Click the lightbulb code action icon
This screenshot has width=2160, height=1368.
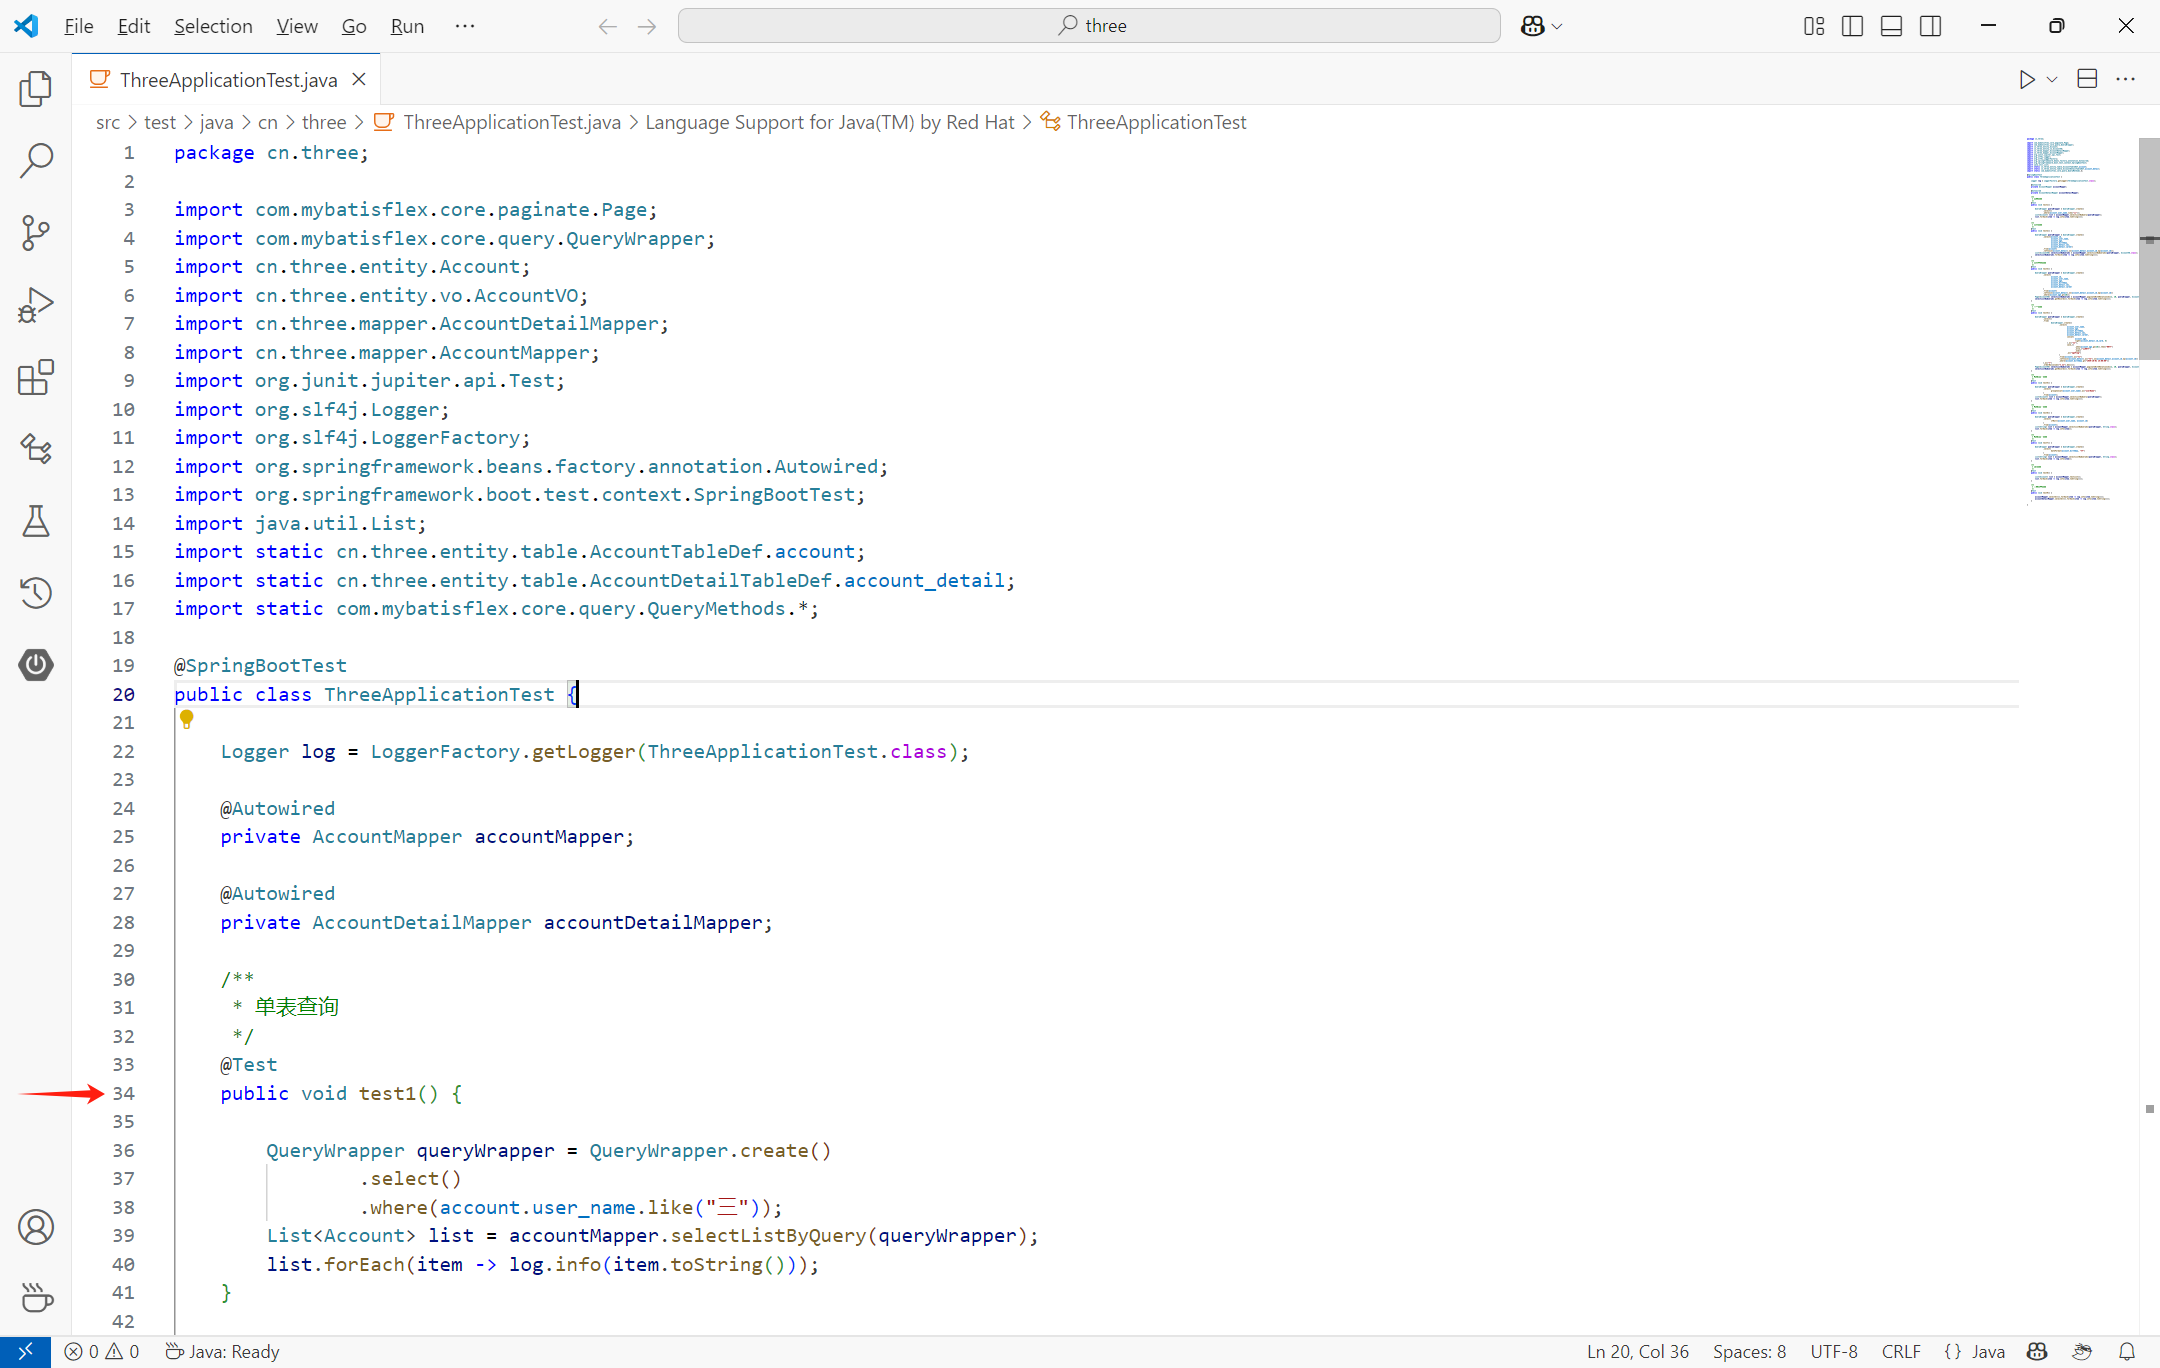[186, 719]
